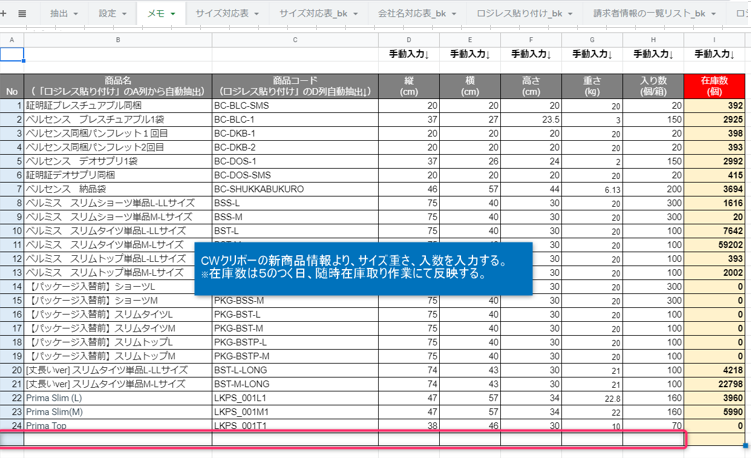The height and width of the screenshot is (458, 751).
Task: Select cell Prima Slim (L)
Action: [118, 398]
